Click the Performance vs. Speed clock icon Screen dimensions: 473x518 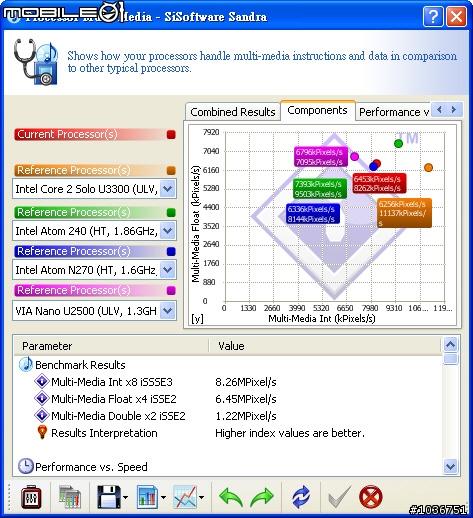26,466
